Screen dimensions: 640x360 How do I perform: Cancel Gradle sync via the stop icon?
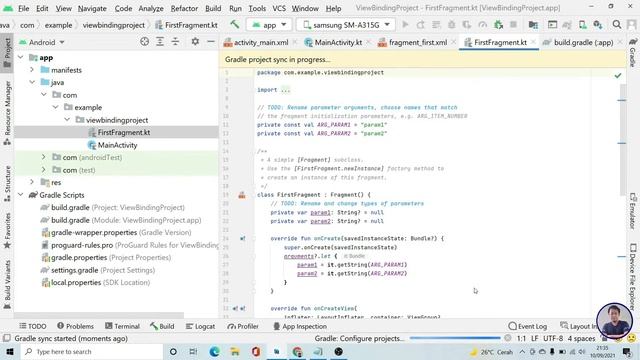(x=508, y=338)
